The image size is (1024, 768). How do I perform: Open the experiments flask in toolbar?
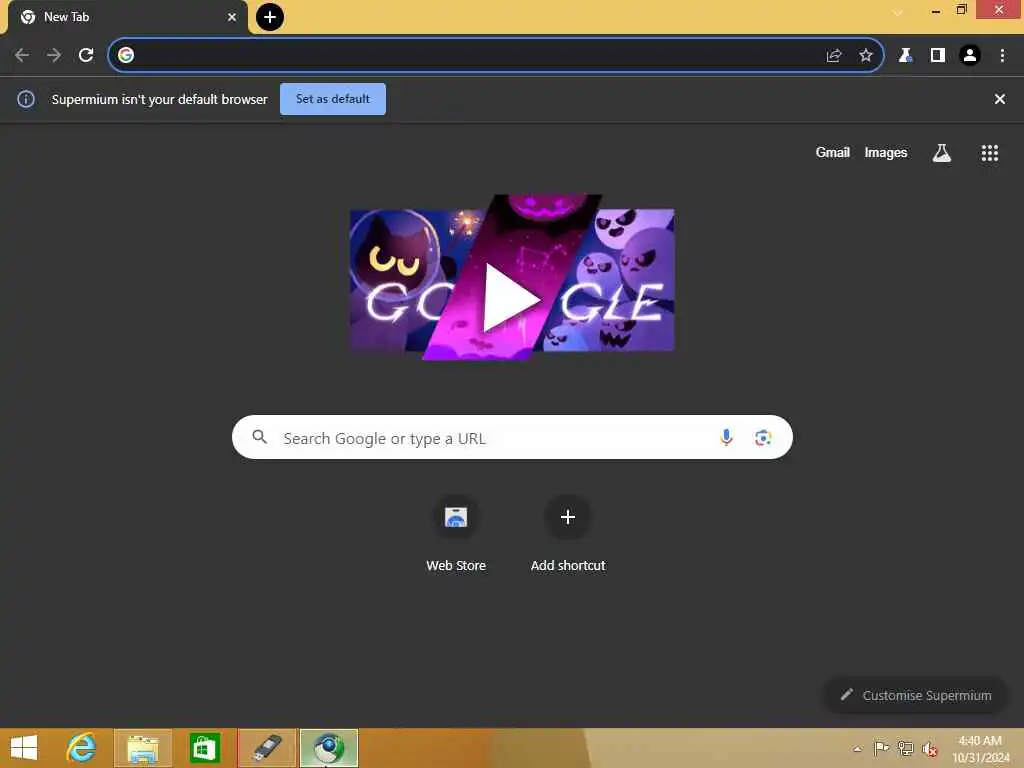[904, 56]
